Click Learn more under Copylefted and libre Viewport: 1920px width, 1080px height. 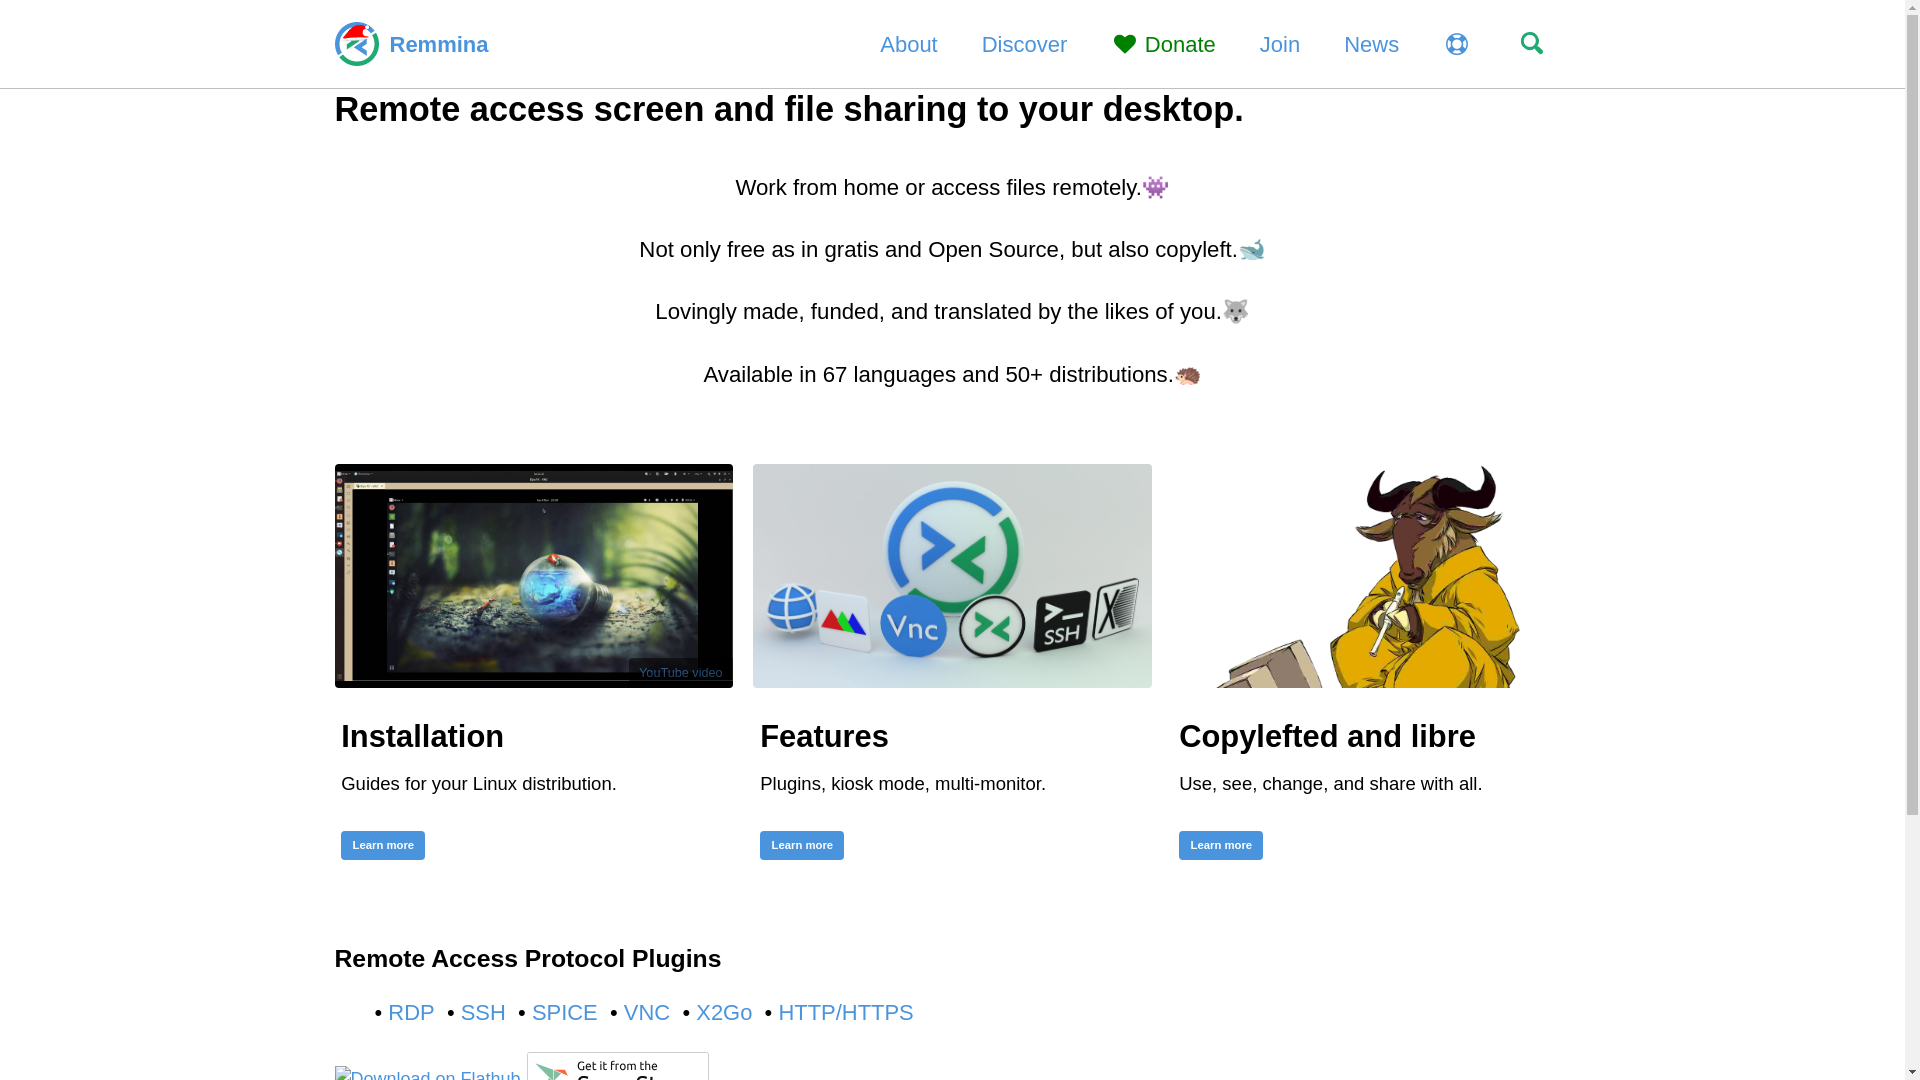(x=1220, y=845)
